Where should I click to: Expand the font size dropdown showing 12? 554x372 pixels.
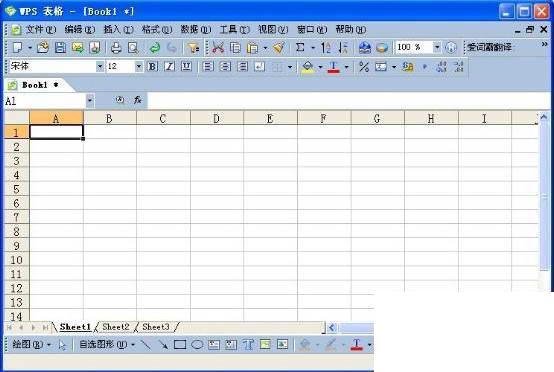tap(139, 66)
